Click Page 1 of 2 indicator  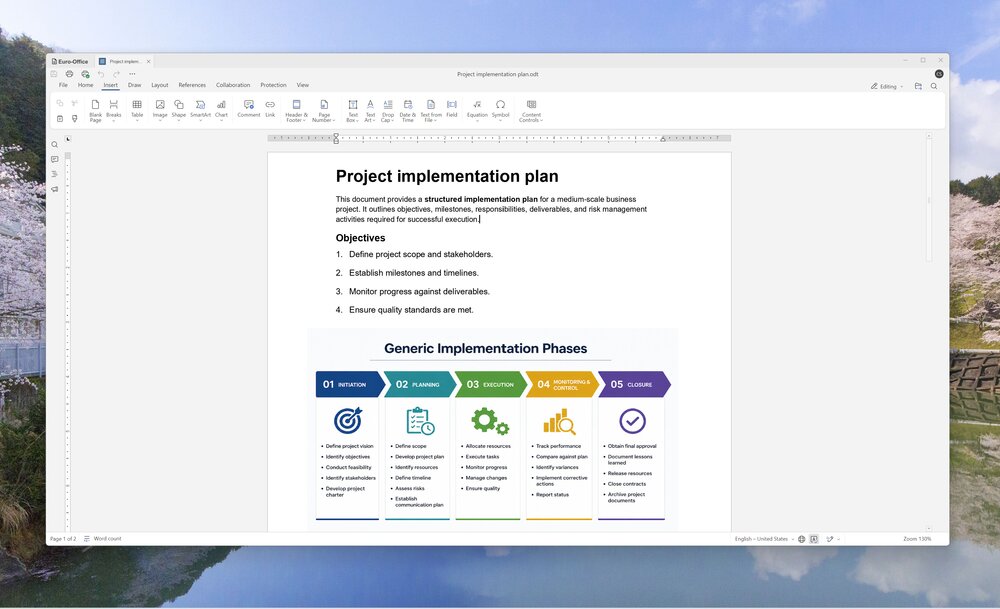point(63,539)
